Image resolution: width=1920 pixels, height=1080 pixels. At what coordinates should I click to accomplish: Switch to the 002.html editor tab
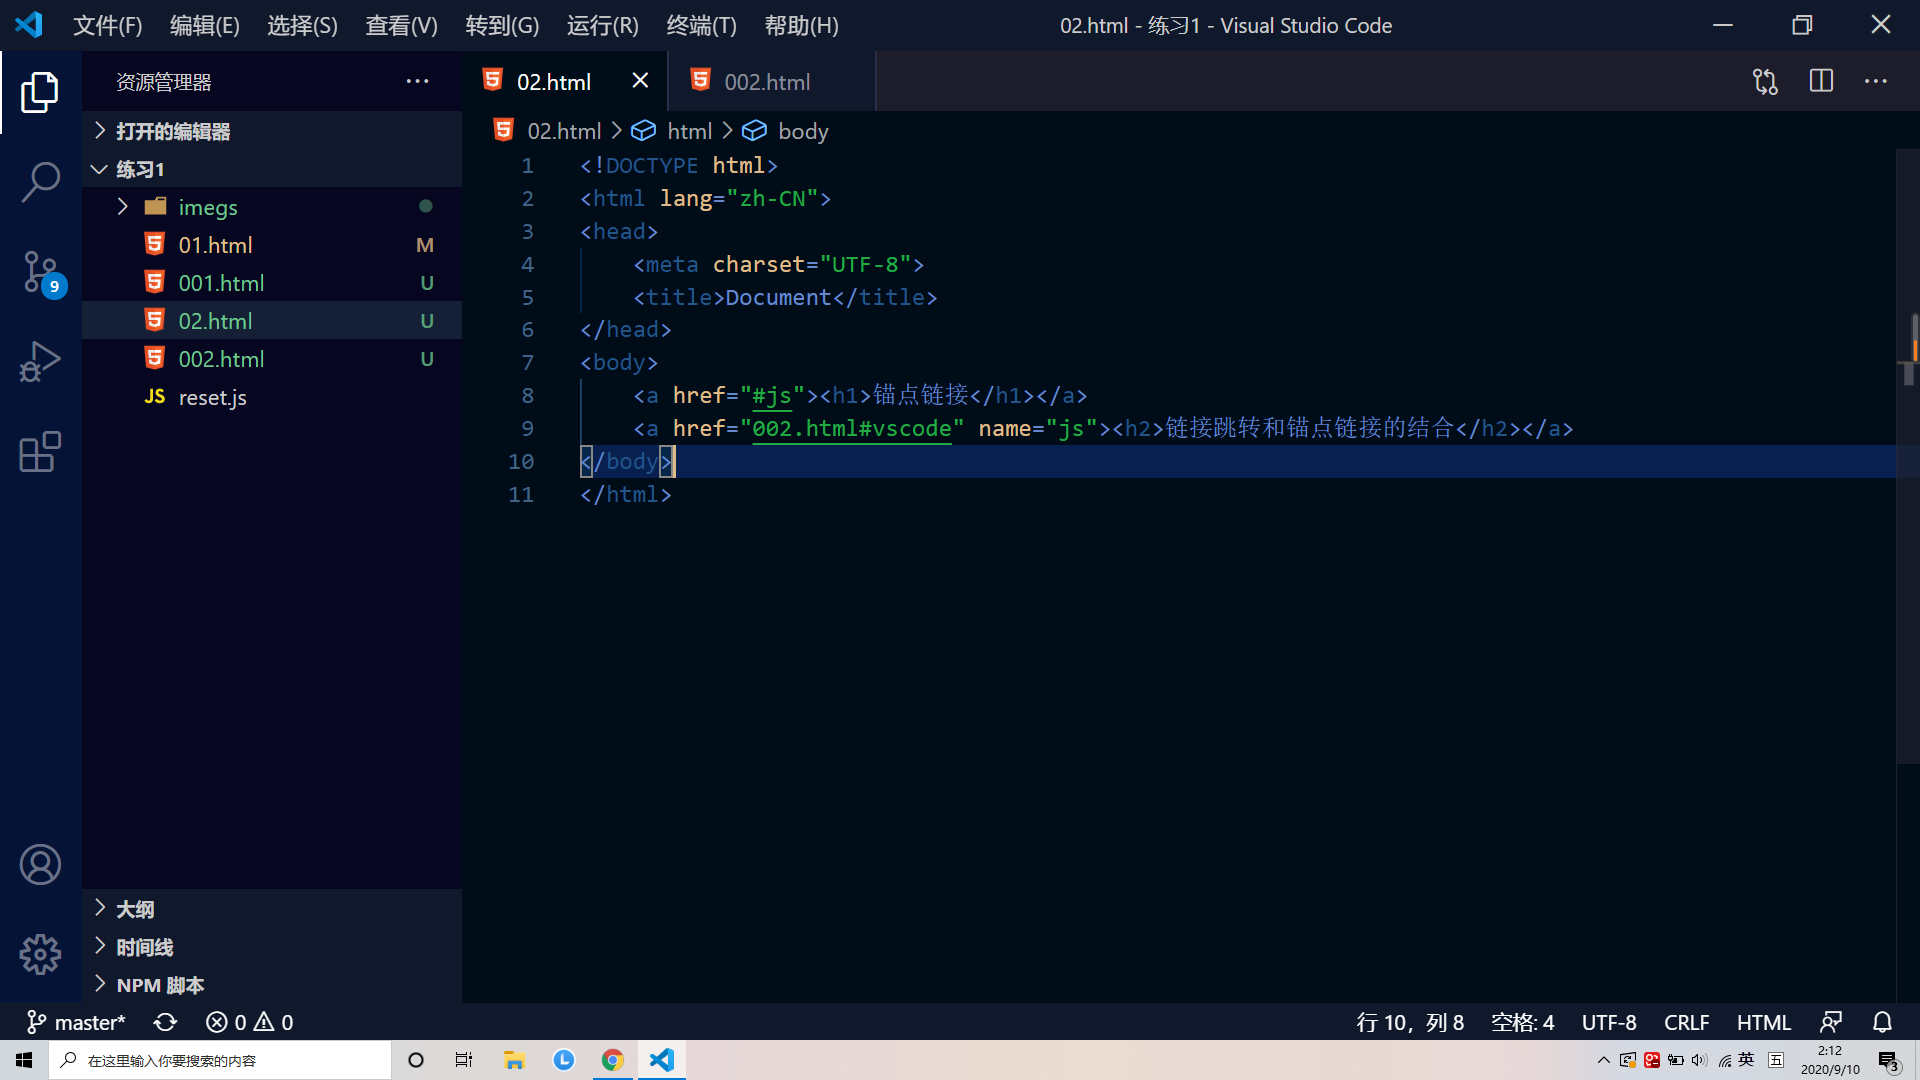coord(771,81)
